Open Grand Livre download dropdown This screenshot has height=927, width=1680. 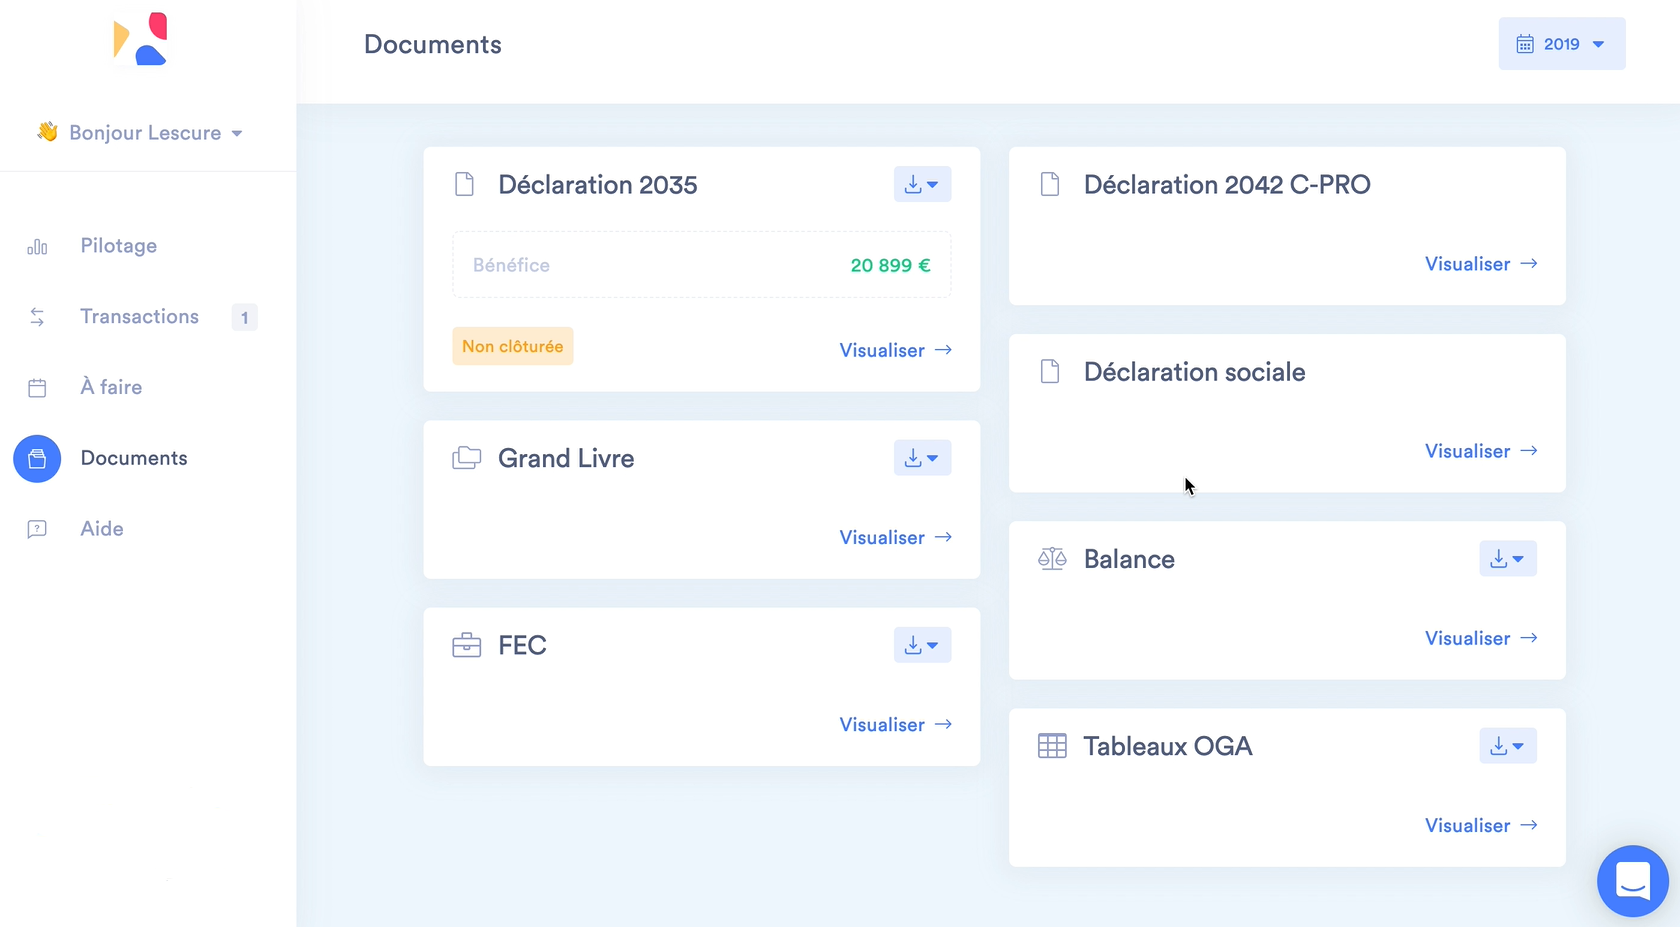[921, 458]
